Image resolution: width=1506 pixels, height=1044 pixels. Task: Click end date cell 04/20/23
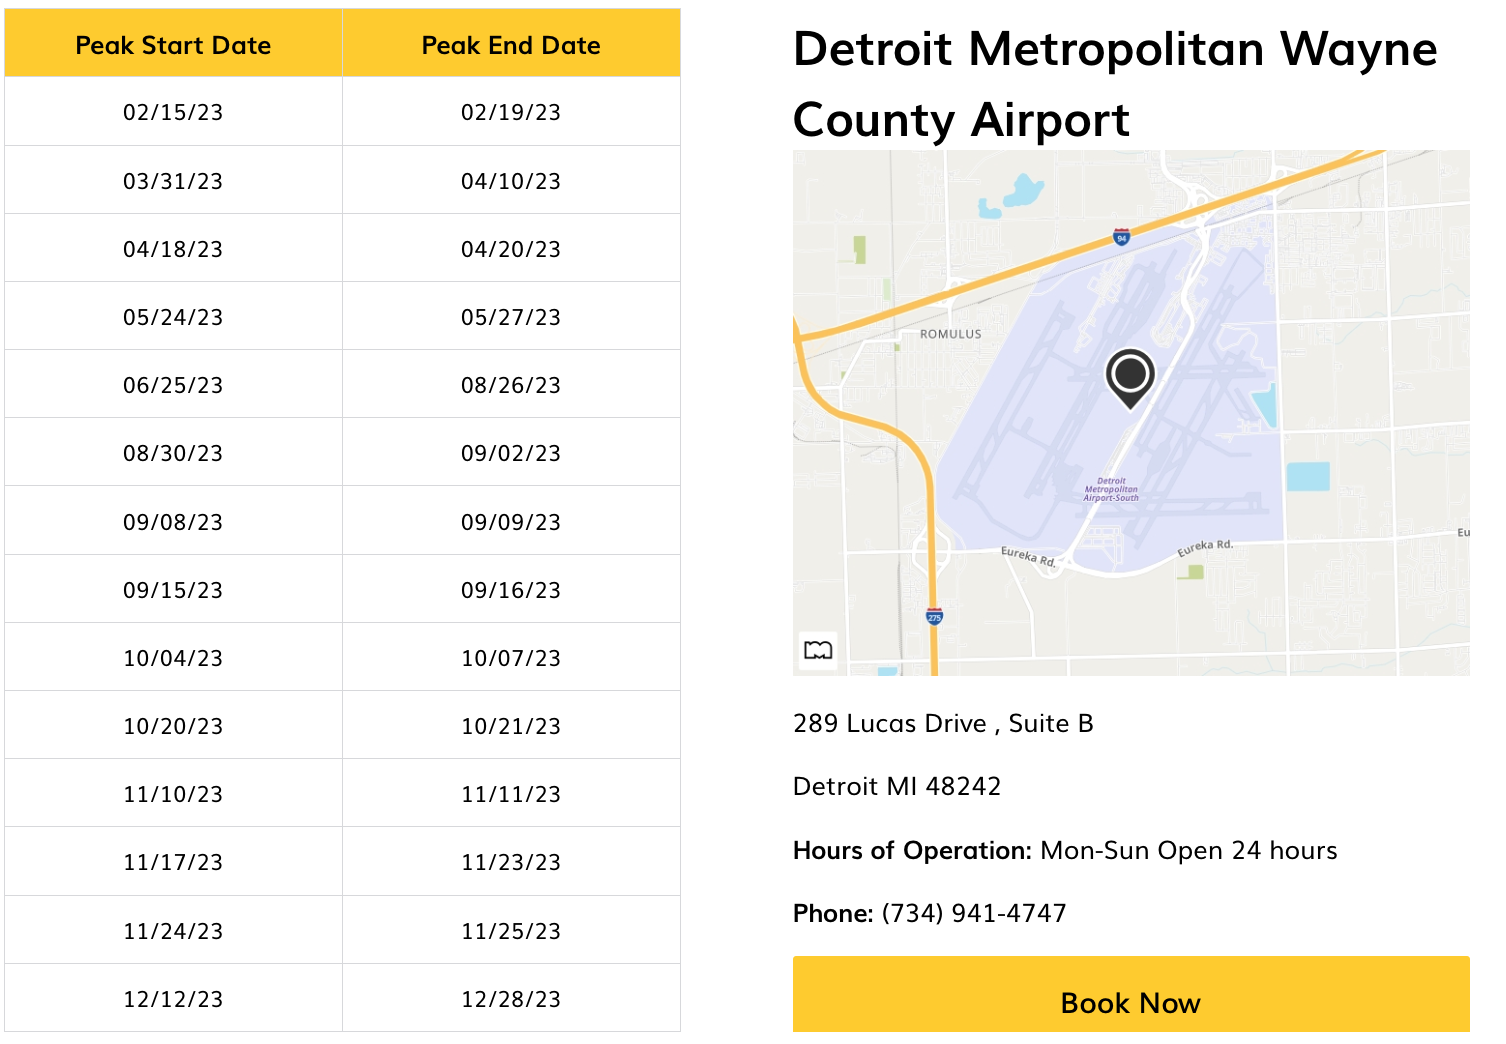coord(511,248)
